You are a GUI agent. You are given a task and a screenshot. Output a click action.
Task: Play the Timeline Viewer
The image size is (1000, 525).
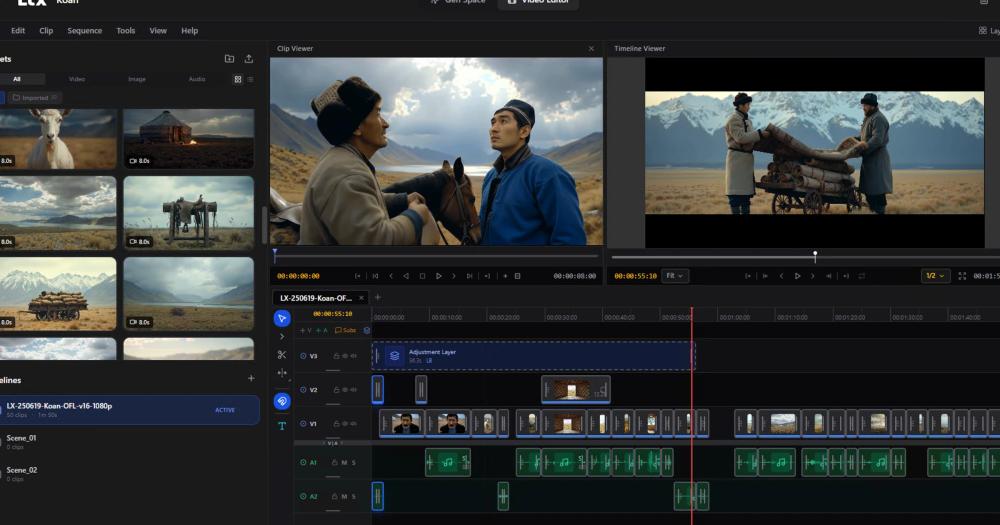pos(797,276)
